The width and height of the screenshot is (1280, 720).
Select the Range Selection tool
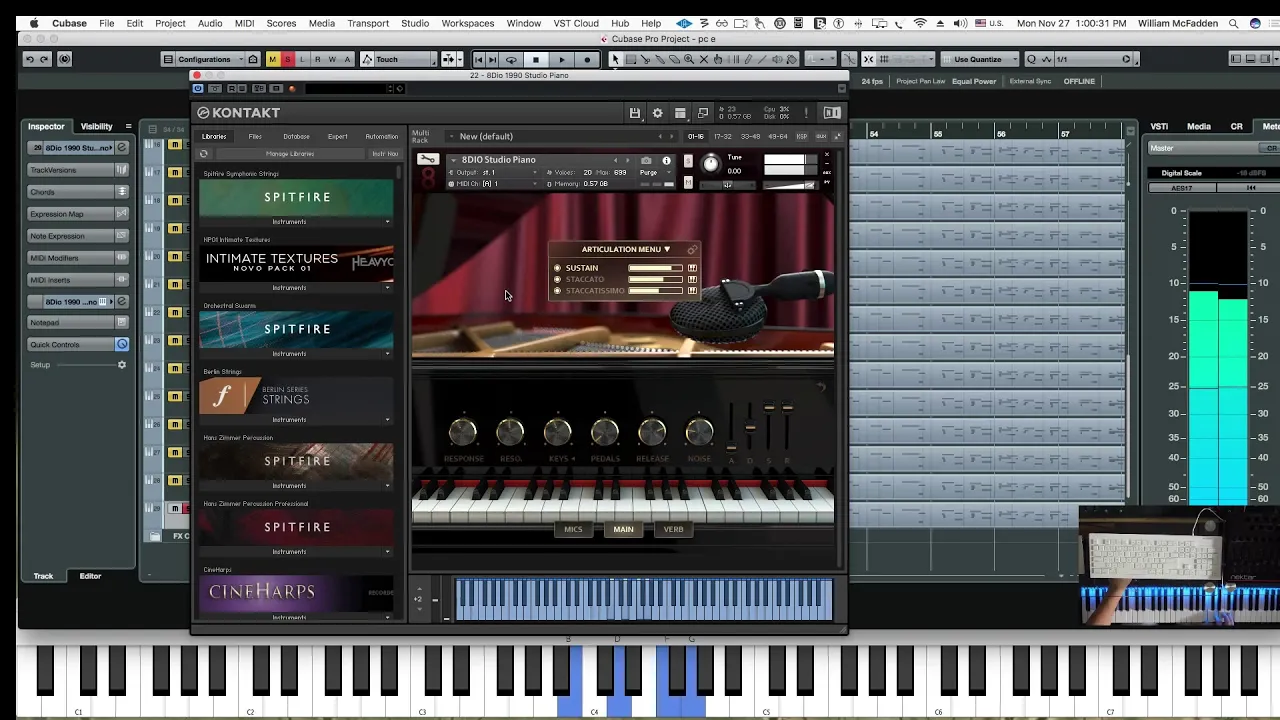[630, 59]
